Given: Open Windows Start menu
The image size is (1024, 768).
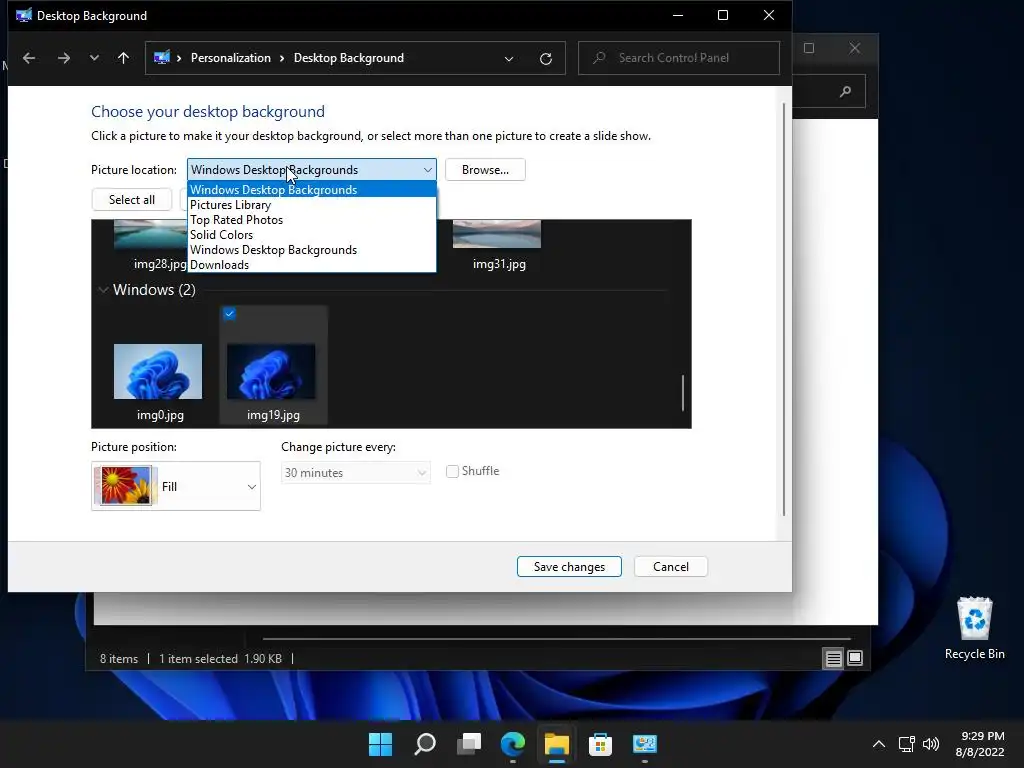Looking at the screenshot, I should pyautogui.click(x=381, y=744).
